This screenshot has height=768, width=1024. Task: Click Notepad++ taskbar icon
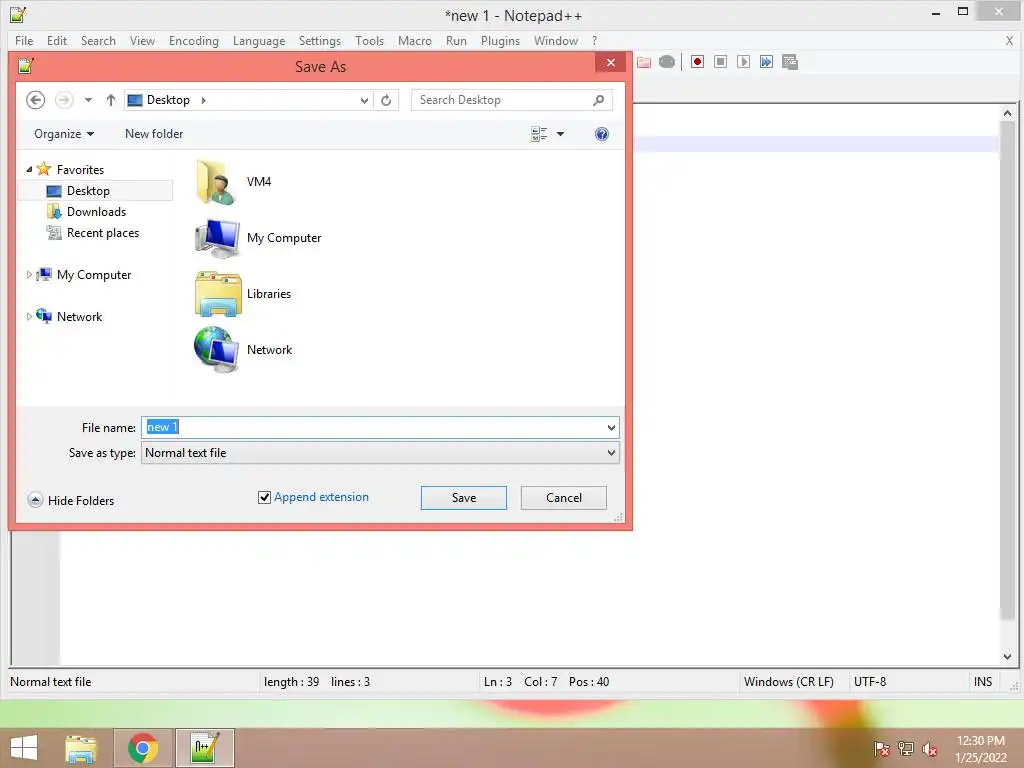coord(204,748)
